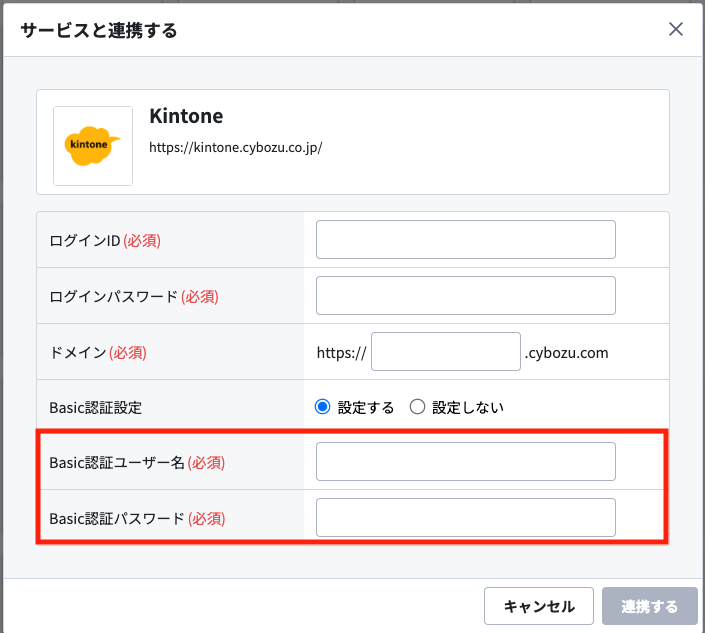This screenshot has height=633, width=705.
Task: Click the ログインパスワード (必須) label
Action: coord(134,297)
